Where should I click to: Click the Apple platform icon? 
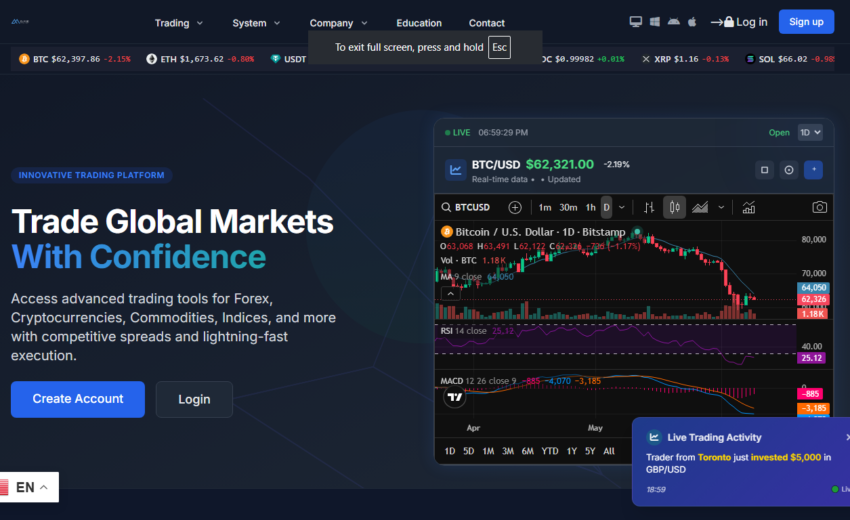692,22
